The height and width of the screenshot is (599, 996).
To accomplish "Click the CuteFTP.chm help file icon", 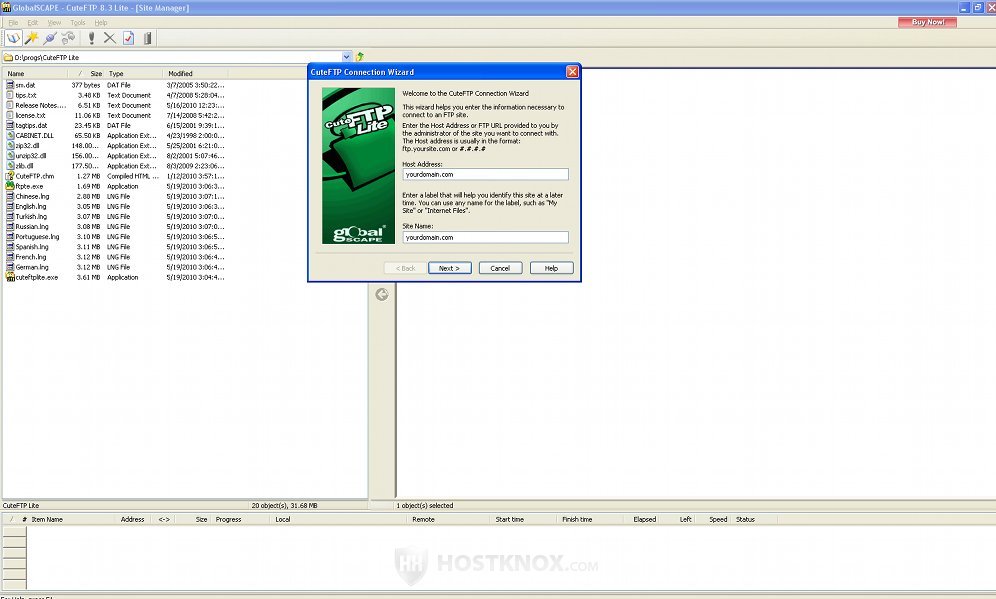I will point(10,176).
